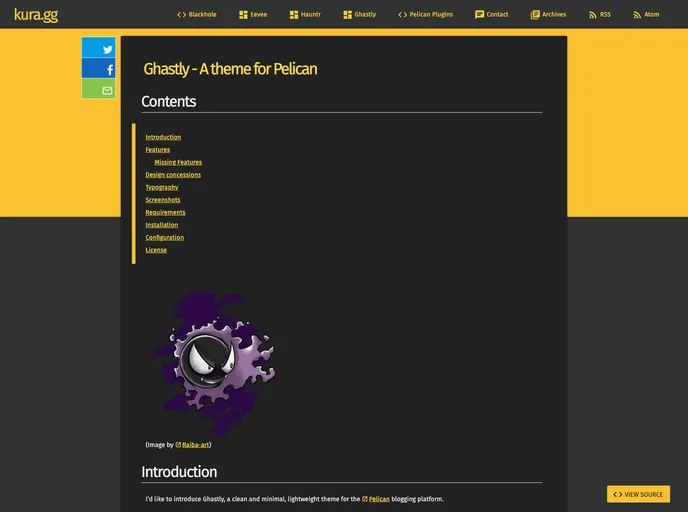Click the grid icon beside Hauntr

[294, 15]
